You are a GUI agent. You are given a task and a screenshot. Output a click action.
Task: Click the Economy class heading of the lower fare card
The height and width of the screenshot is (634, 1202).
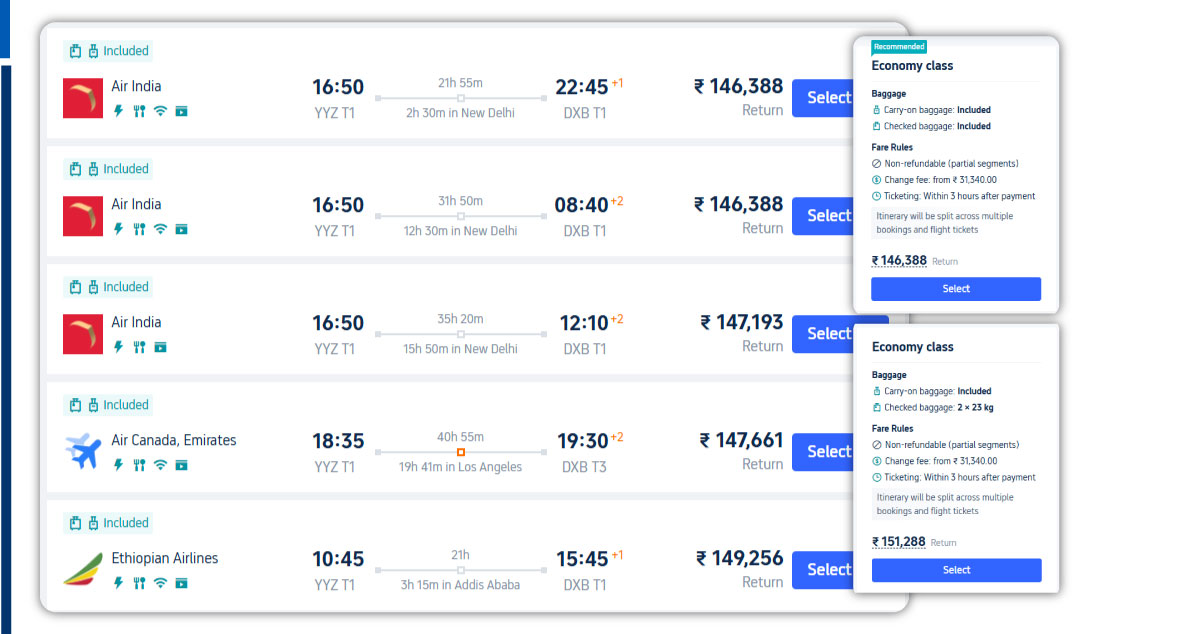click(913, 346)
